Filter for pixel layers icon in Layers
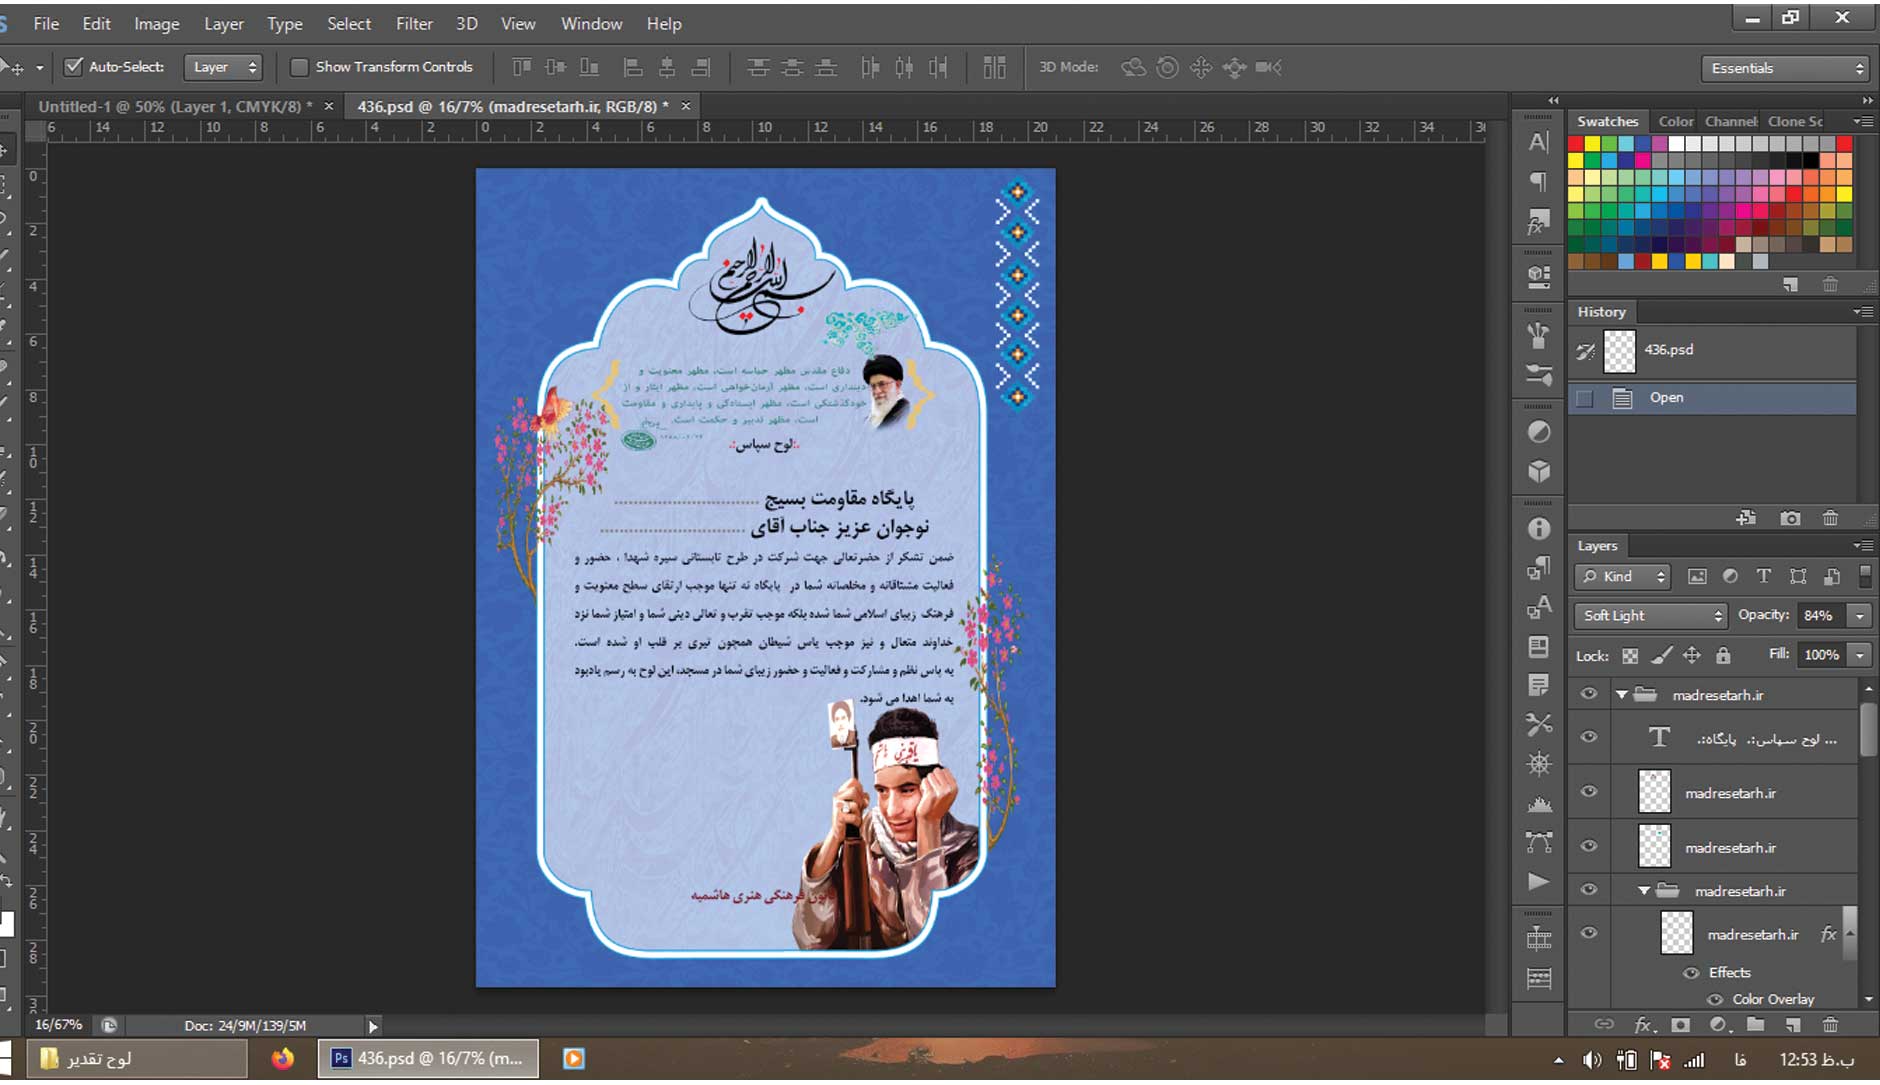1880x1085 pixels. [x=1697, y=576]
